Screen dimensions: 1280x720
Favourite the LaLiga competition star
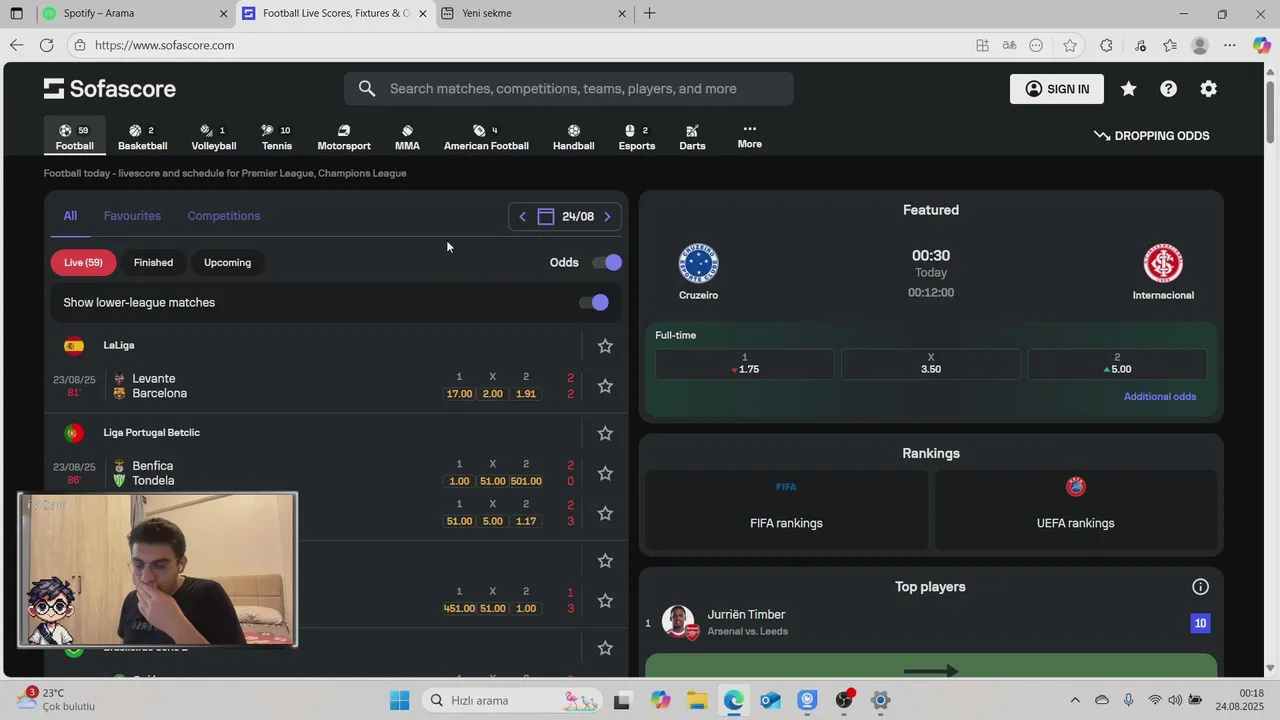605,346
